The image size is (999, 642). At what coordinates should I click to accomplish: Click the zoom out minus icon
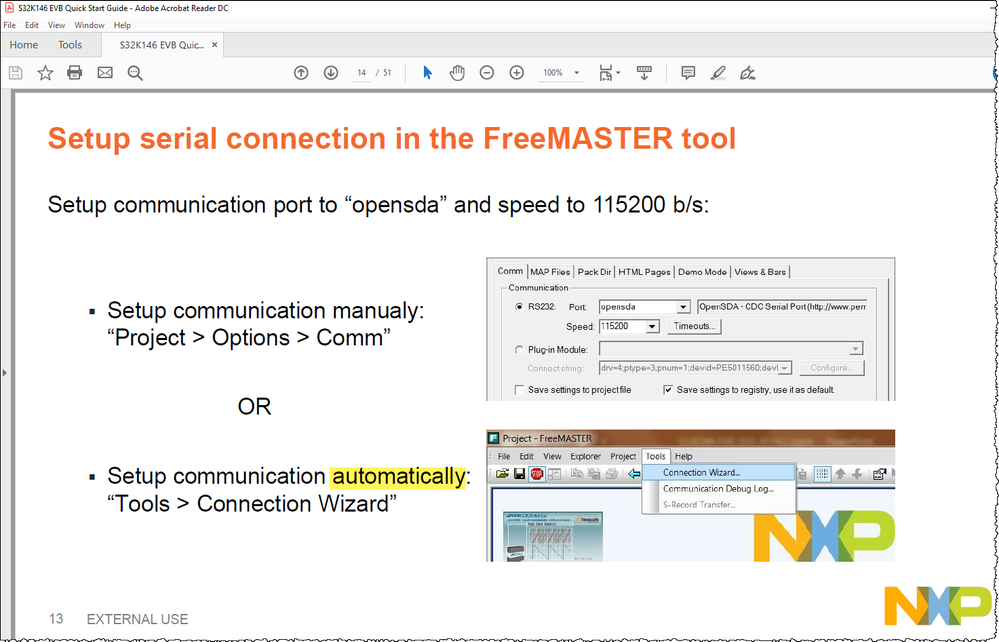tap(487, 73)
